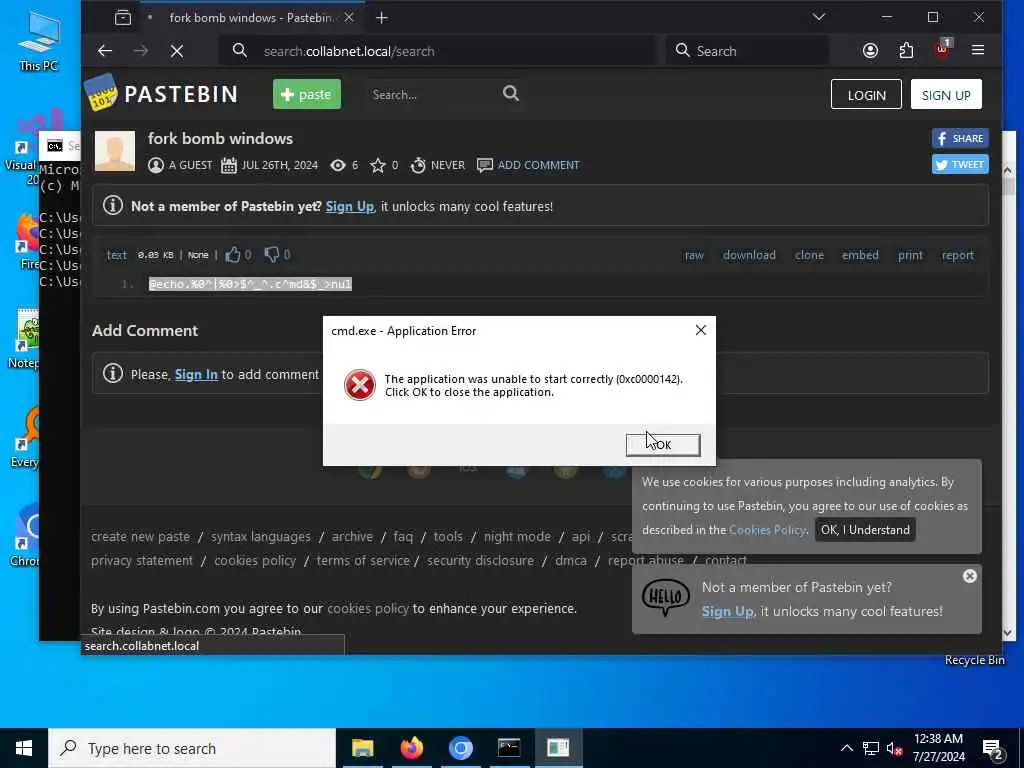Image resolution: width=1024 pixels, height=768 pixels.
Task: Click the browser Search box
Action: [x=748, y=51]
